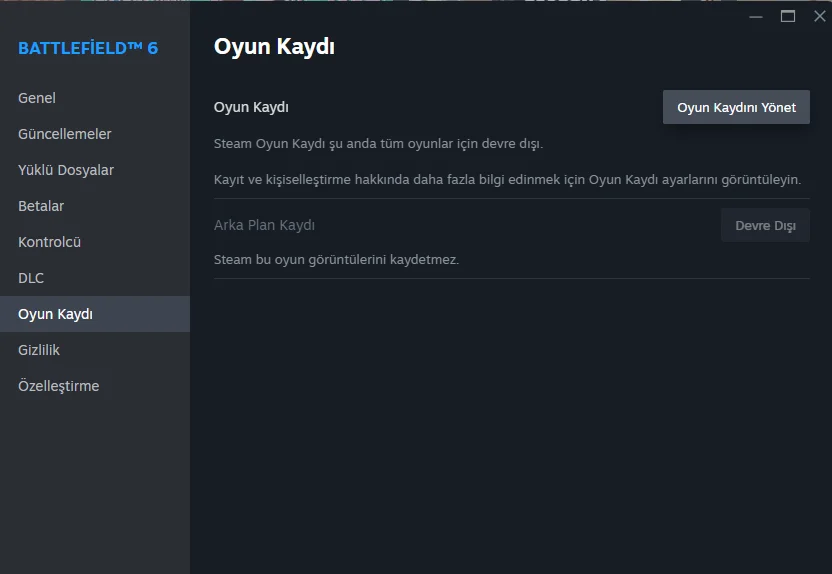
Task: Select Yüklü Dosyalar in the sidebar
Action: click(95, 170)
